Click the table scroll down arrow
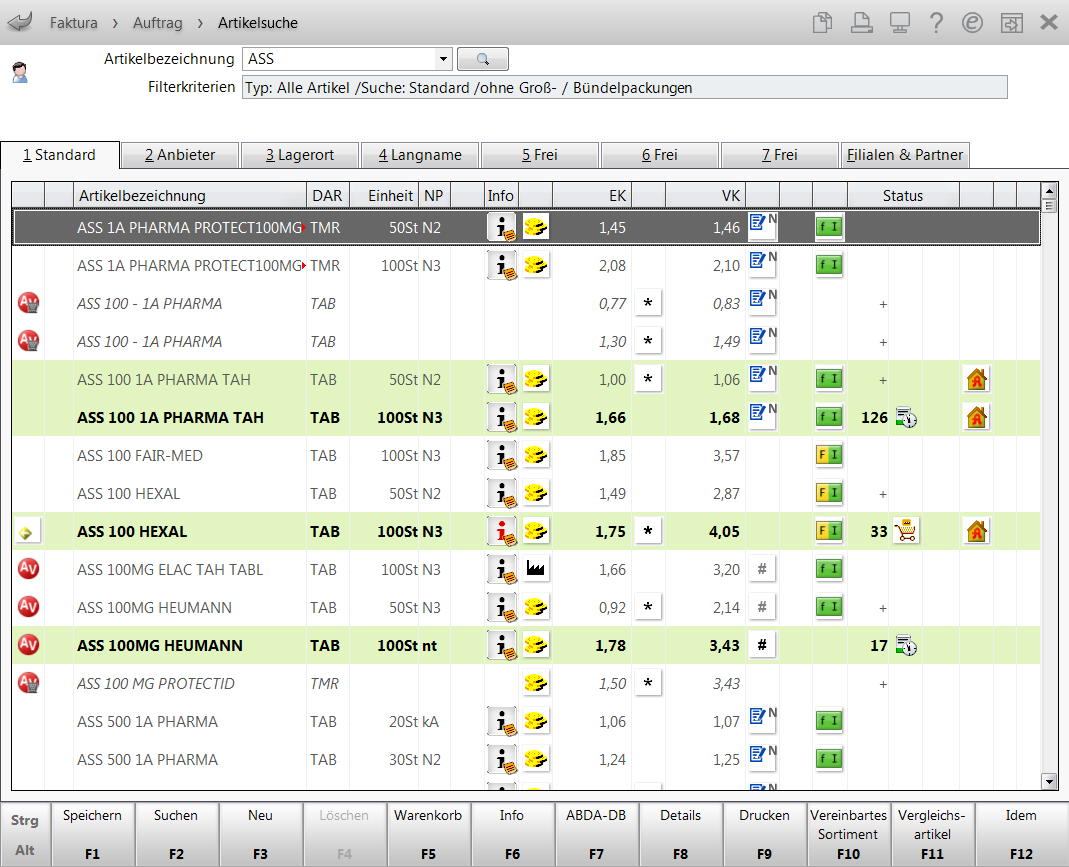Viewport: 1069px width, 867px height. [x=1049, y=781]
